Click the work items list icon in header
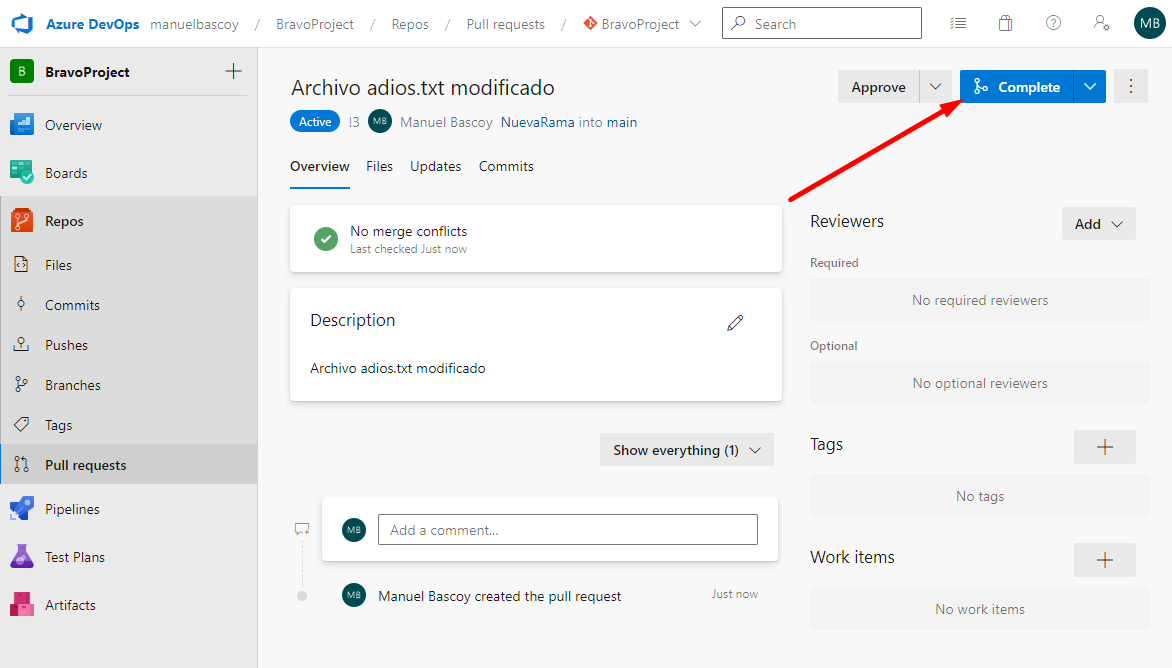The height and width of the screenshot is (668, 1172). (958, 23)
